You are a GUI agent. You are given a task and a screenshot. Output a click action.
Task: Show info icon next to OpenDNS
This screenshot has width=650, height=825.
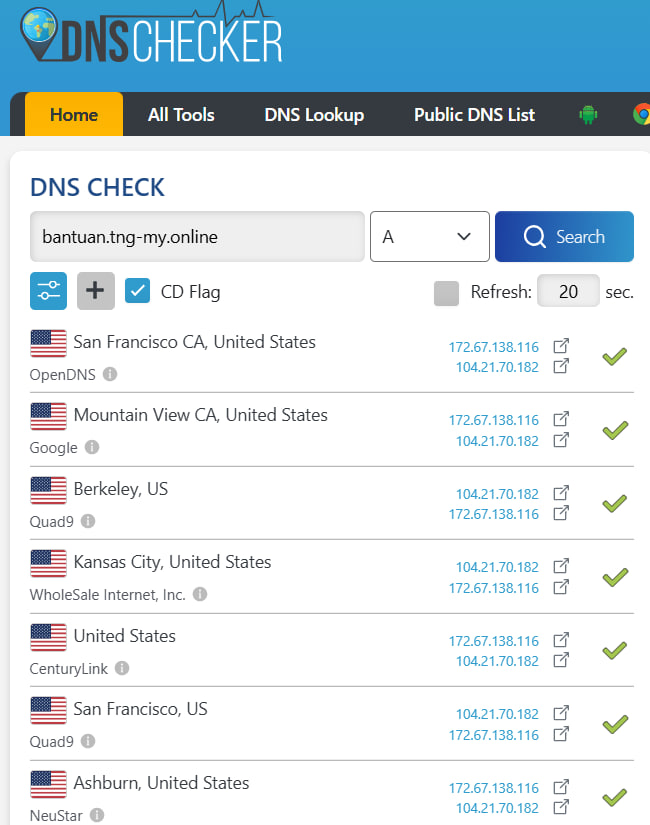(x=109, y=374)
